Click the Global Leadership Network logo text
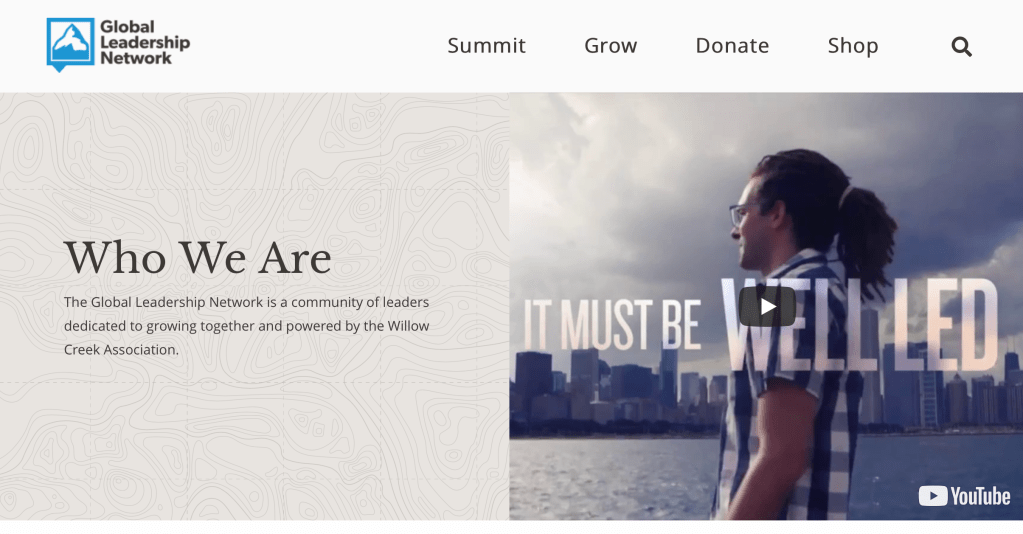1023x534 pixels. 144,42
